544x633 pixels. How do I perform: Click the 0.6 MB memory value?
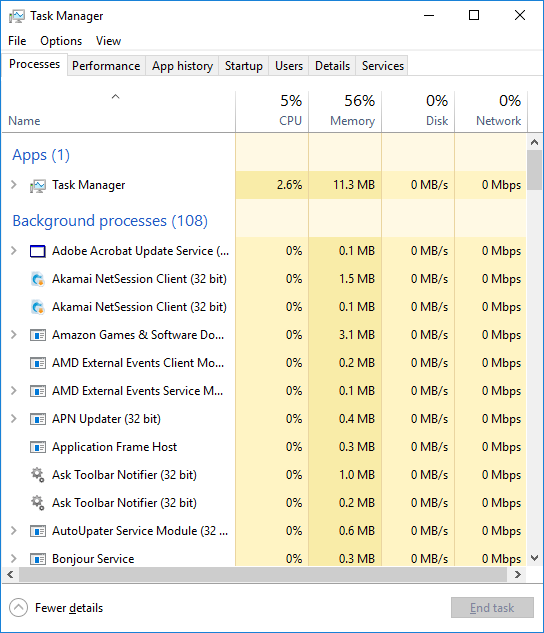tap(357, 531)
